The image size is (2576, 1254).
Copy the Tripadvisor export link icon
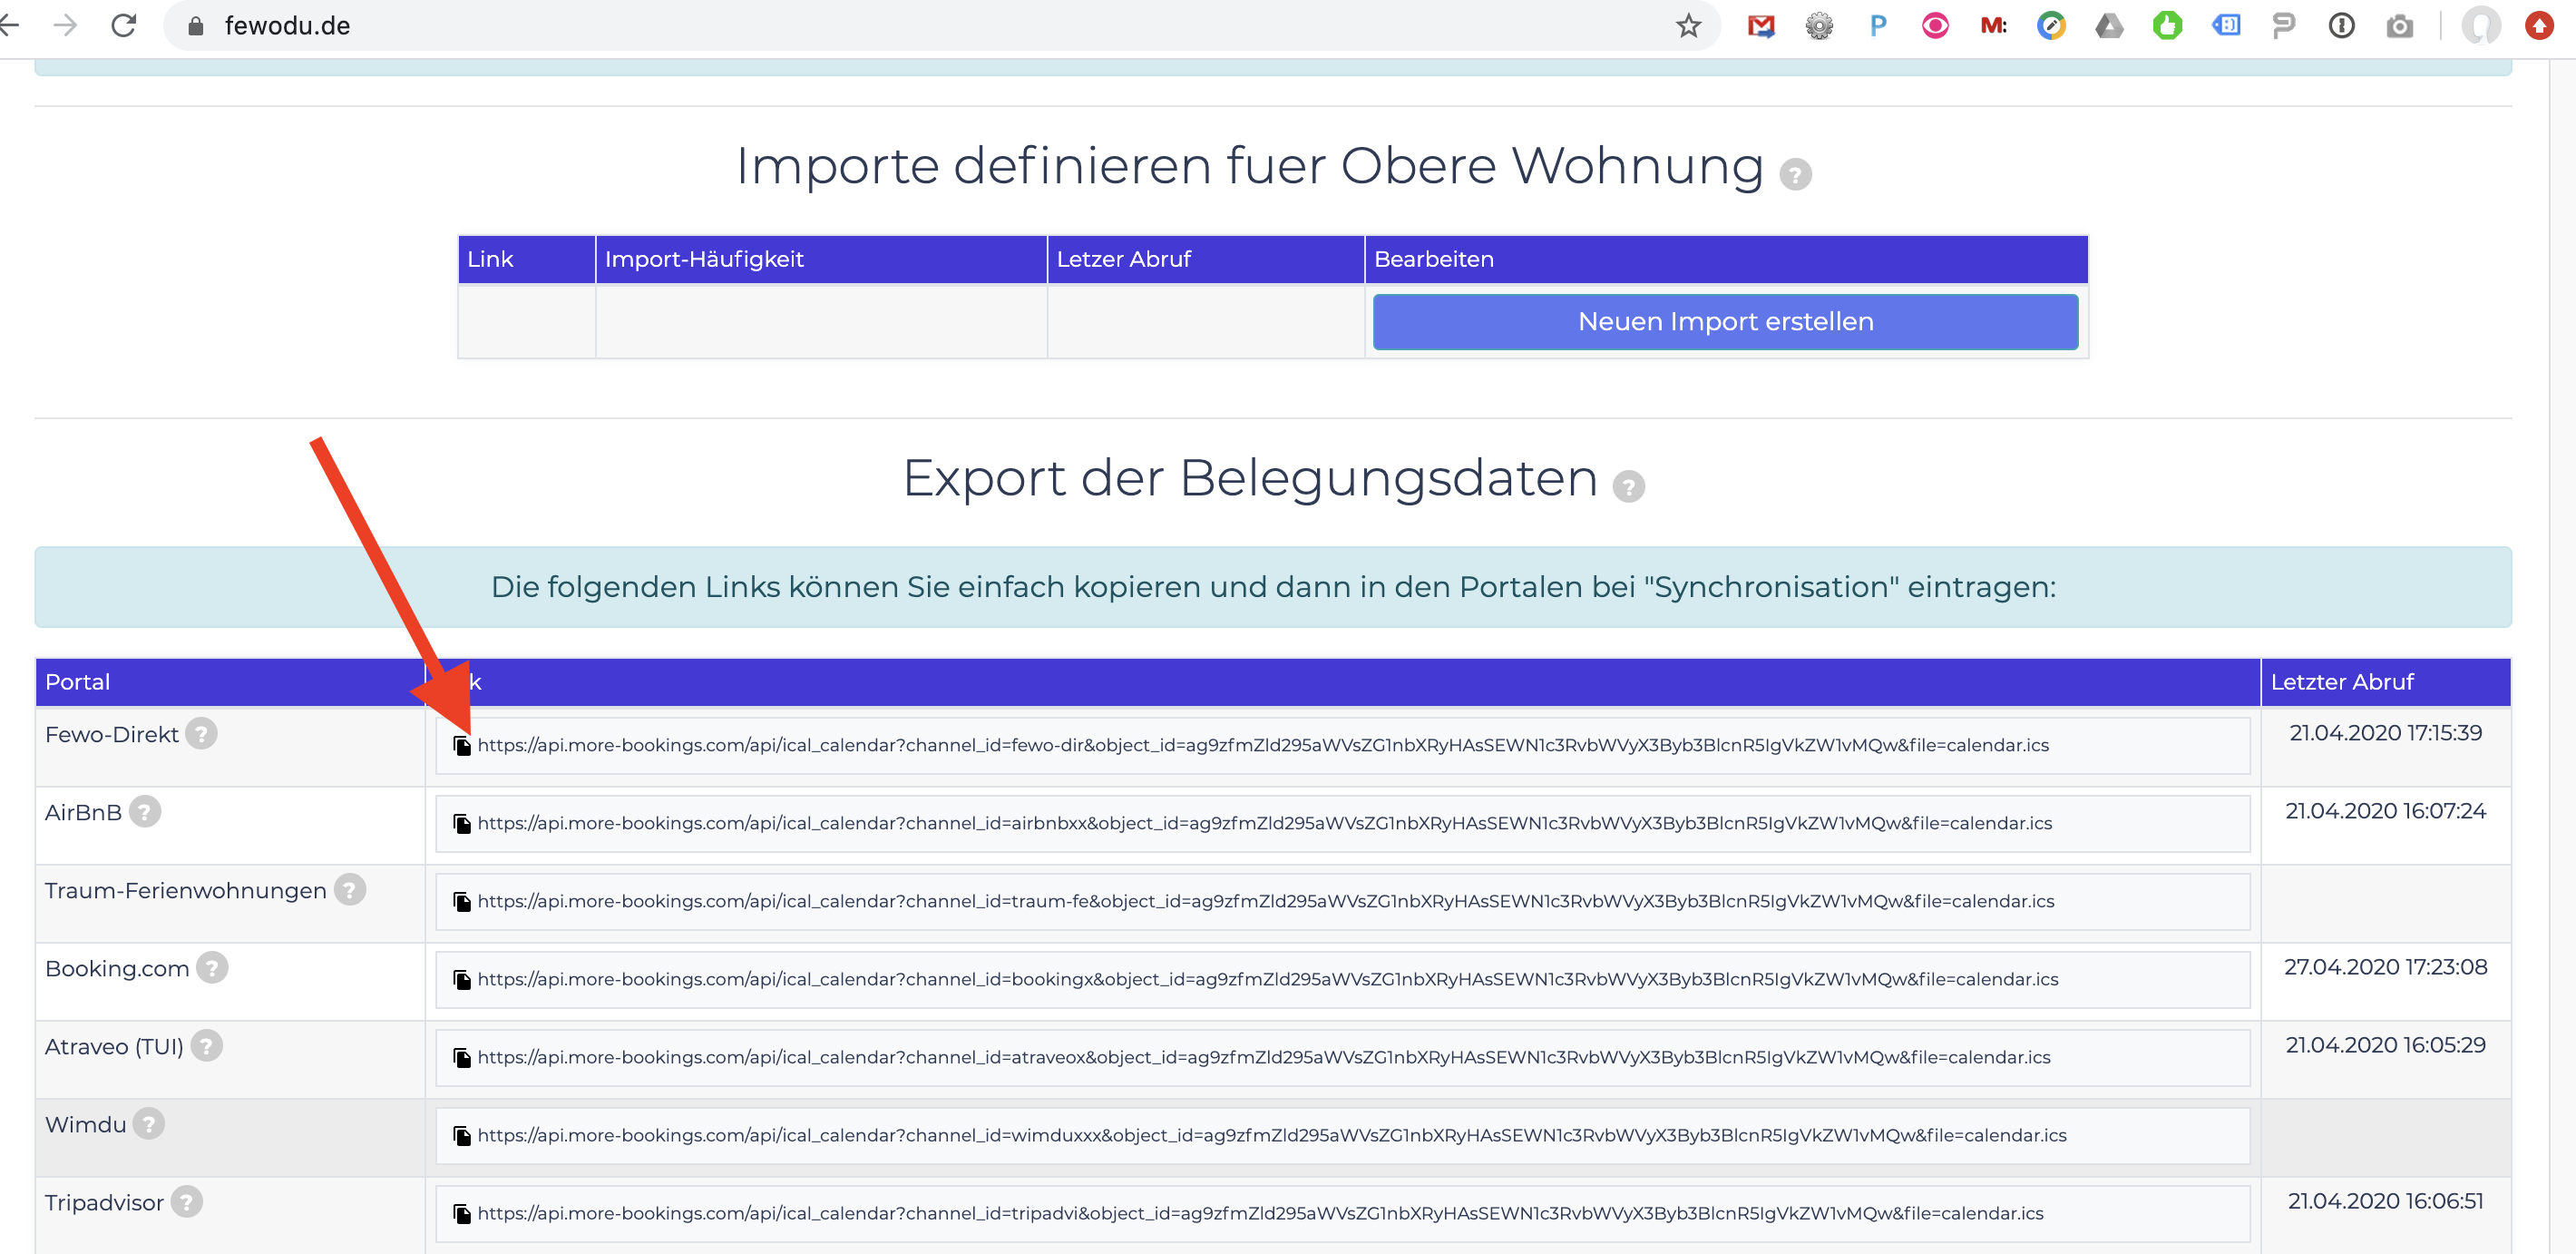(x=462, y=1213)
